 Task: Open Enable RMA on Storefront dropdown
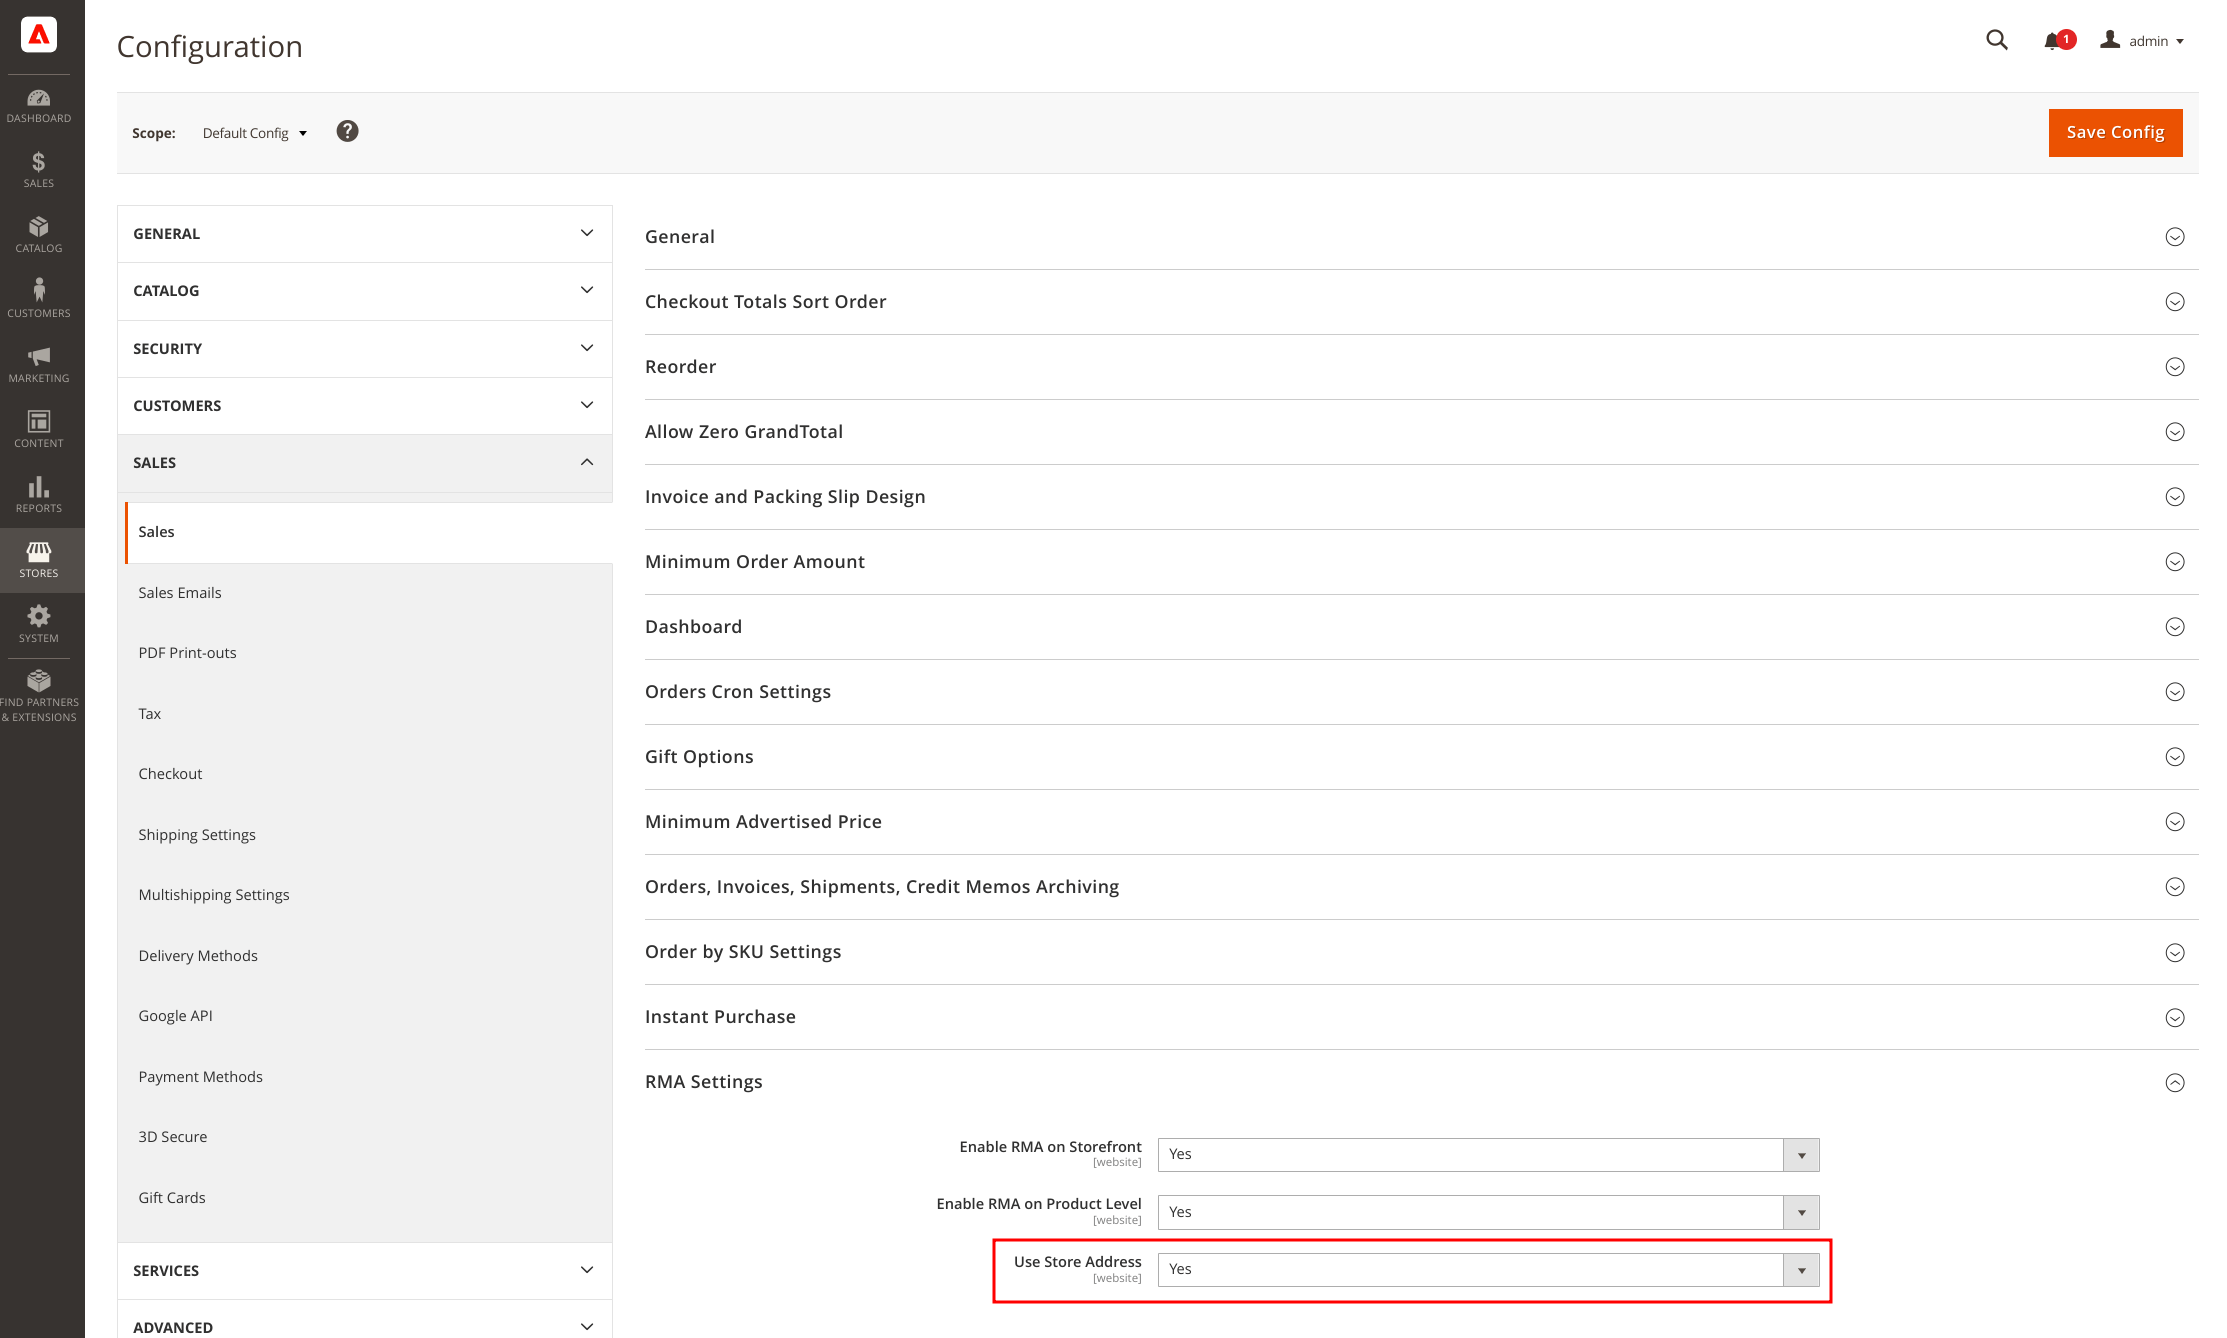(x=1488, y=1155)
